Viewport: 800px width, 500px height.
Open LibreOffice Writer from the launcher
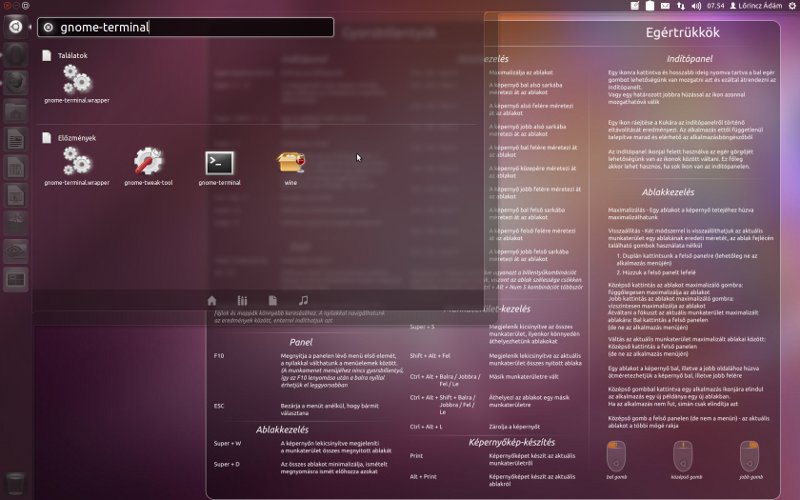(15, 139)
